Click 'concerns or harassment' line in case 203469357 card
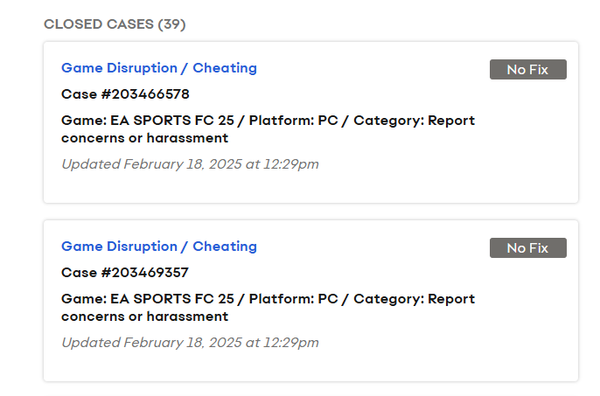Image resolution: width=600 pixels, height=396 pixels. 145,316
